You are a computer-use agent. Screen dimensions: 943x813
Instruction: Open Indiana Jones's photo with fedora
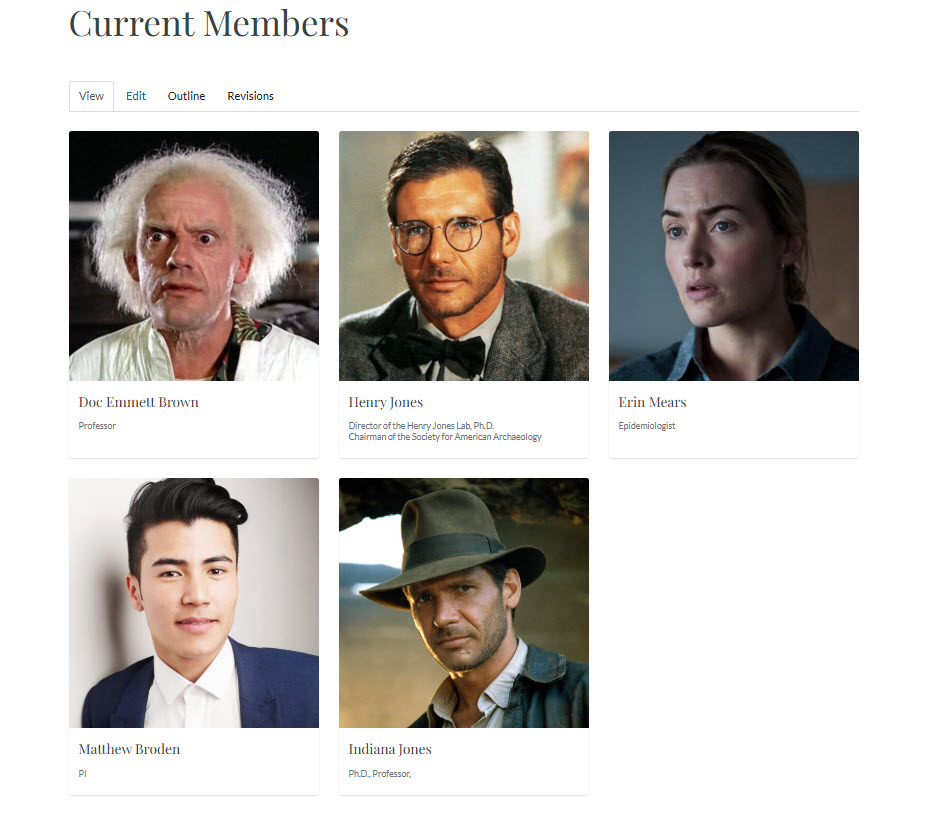(x=464, y=603)
